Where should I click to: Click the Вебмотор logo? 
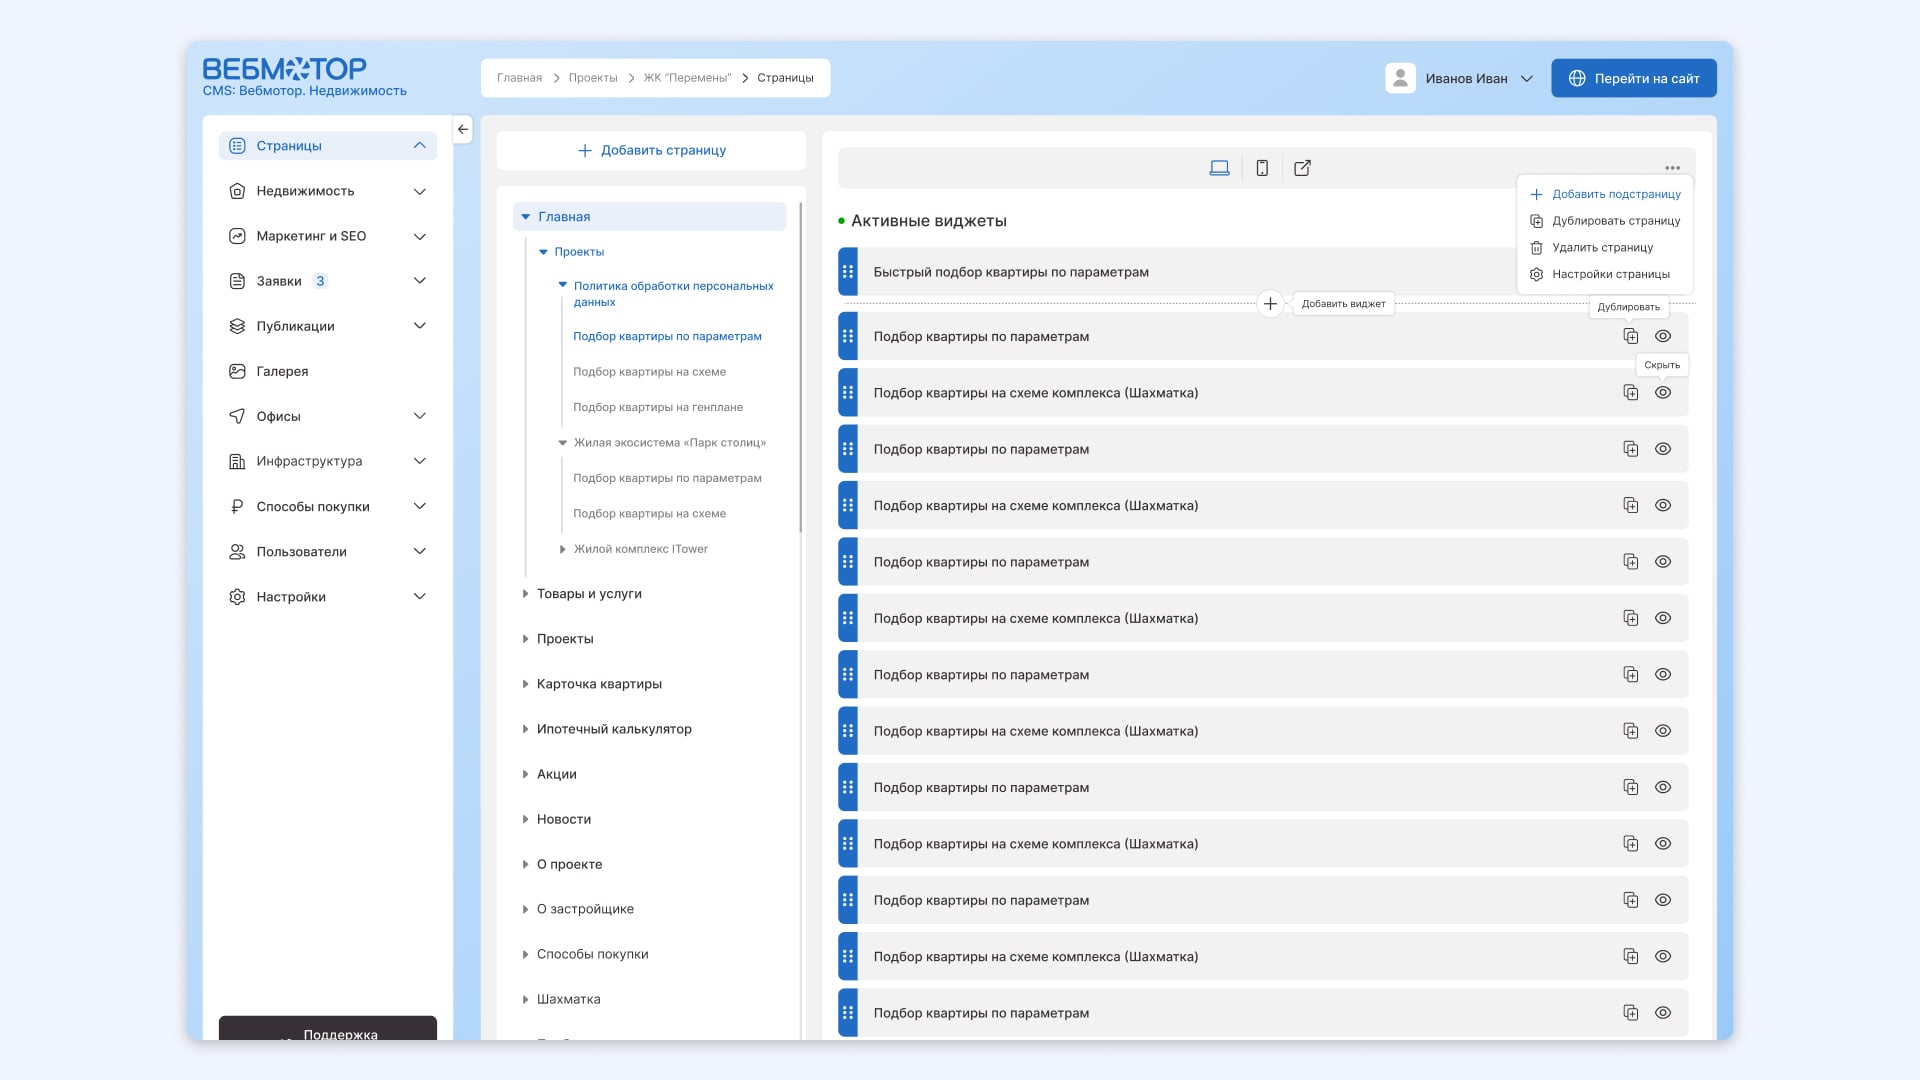tap(285, 69)
